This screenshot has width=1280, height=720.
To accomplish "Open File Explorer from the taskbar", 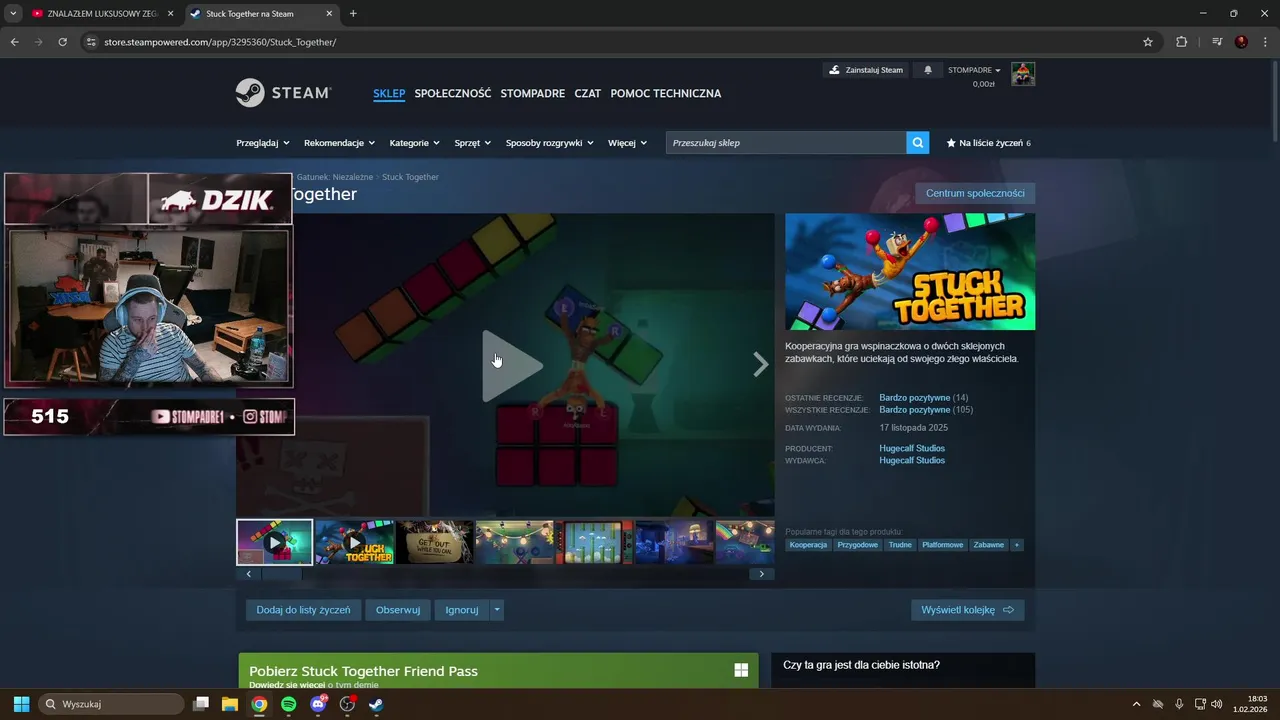I will 230,704.
